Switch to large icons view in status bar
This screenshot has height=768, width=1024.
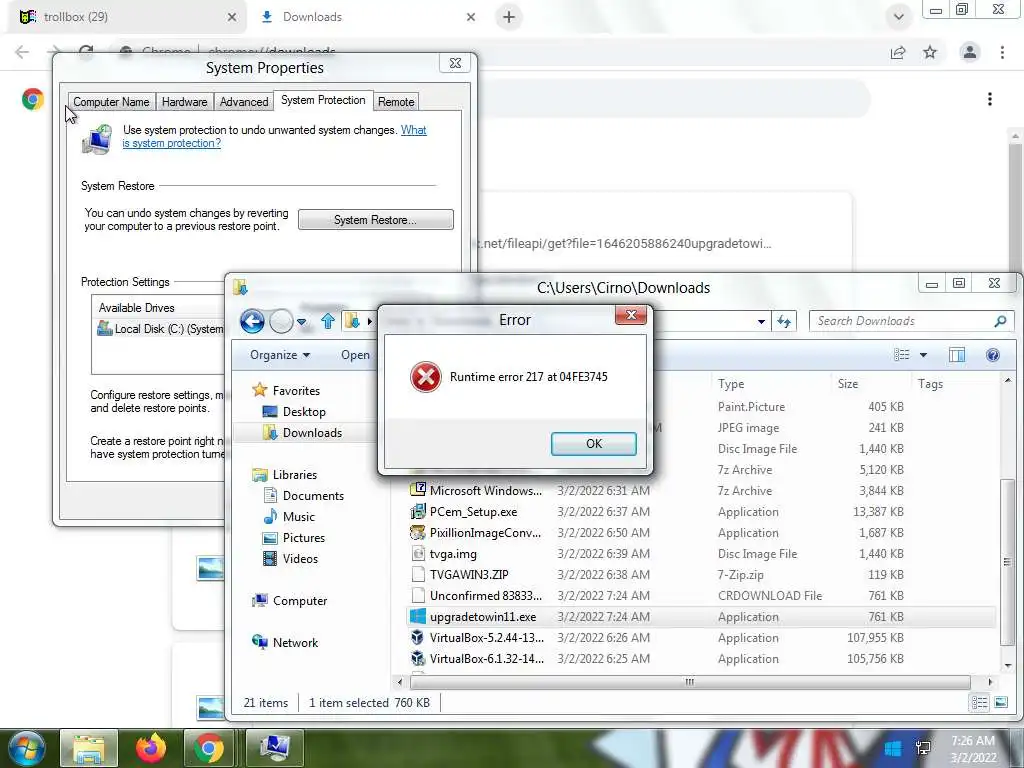coord(1000,703)
